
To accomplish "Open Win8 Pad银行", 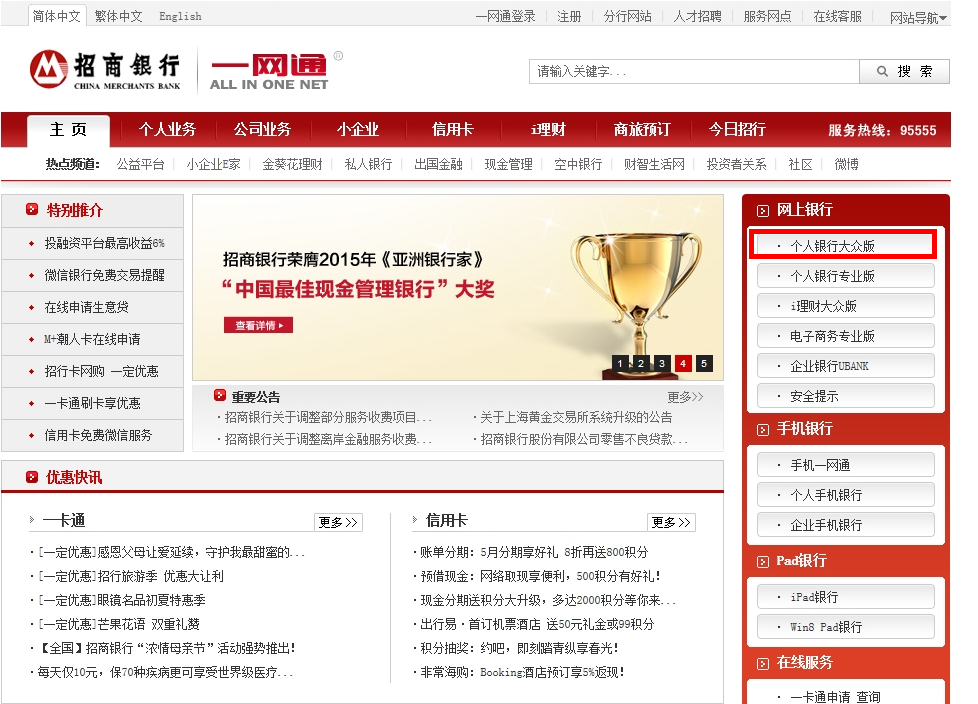I will [x=845, y=627].
